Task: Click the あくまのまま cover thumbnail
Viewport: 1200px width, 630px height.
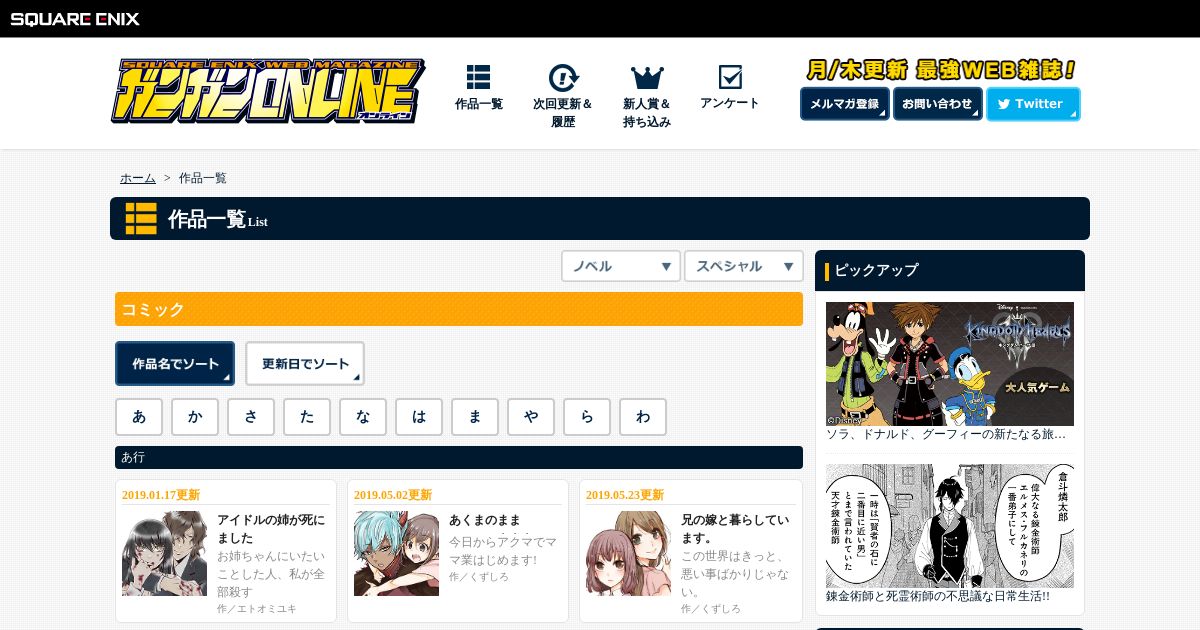Action: point(397,553)
